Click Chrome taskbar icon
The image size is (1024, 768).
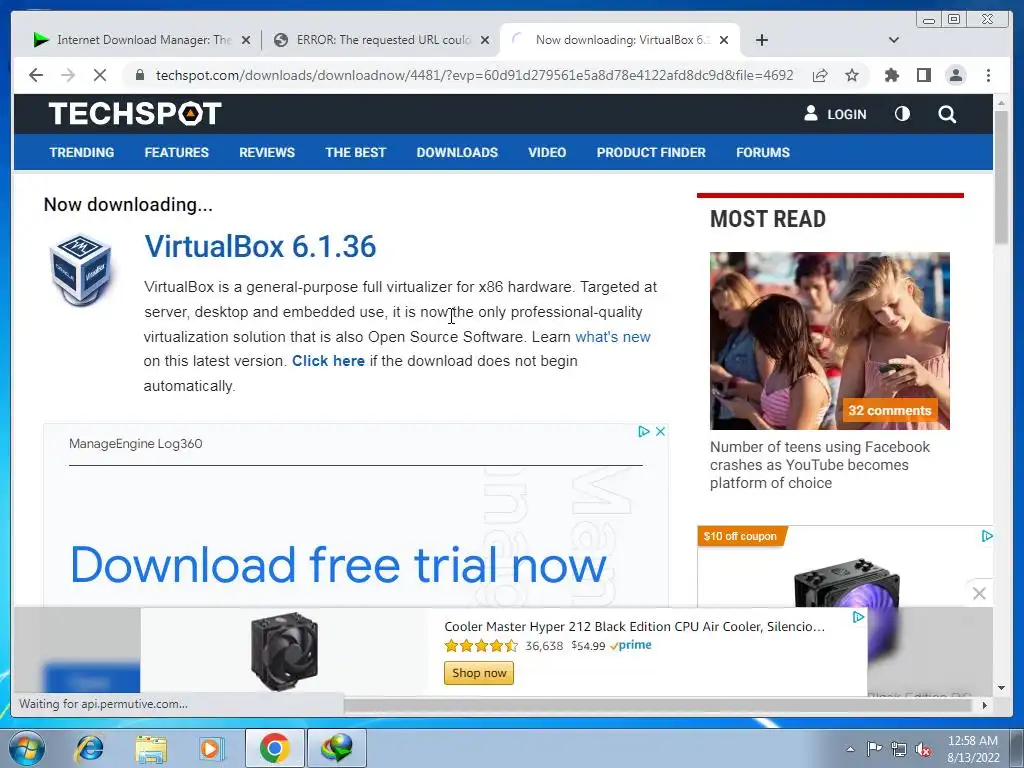click(x=274, y=748)
